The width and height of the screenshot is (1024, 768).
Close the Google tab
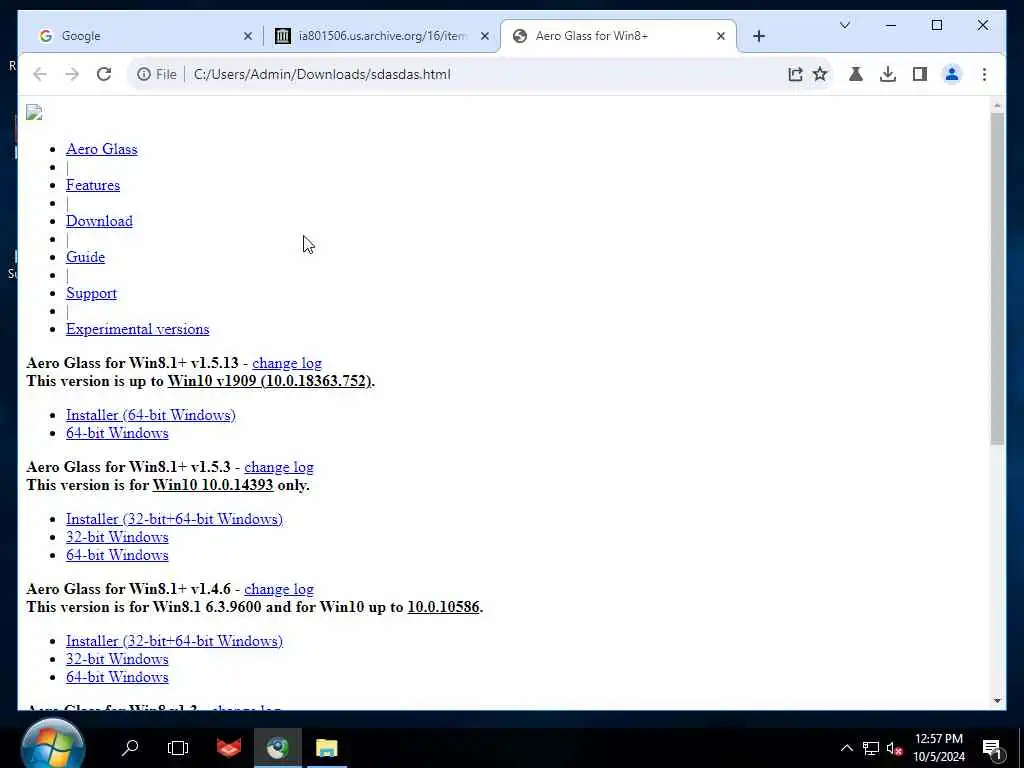click(x=248, y=37)
